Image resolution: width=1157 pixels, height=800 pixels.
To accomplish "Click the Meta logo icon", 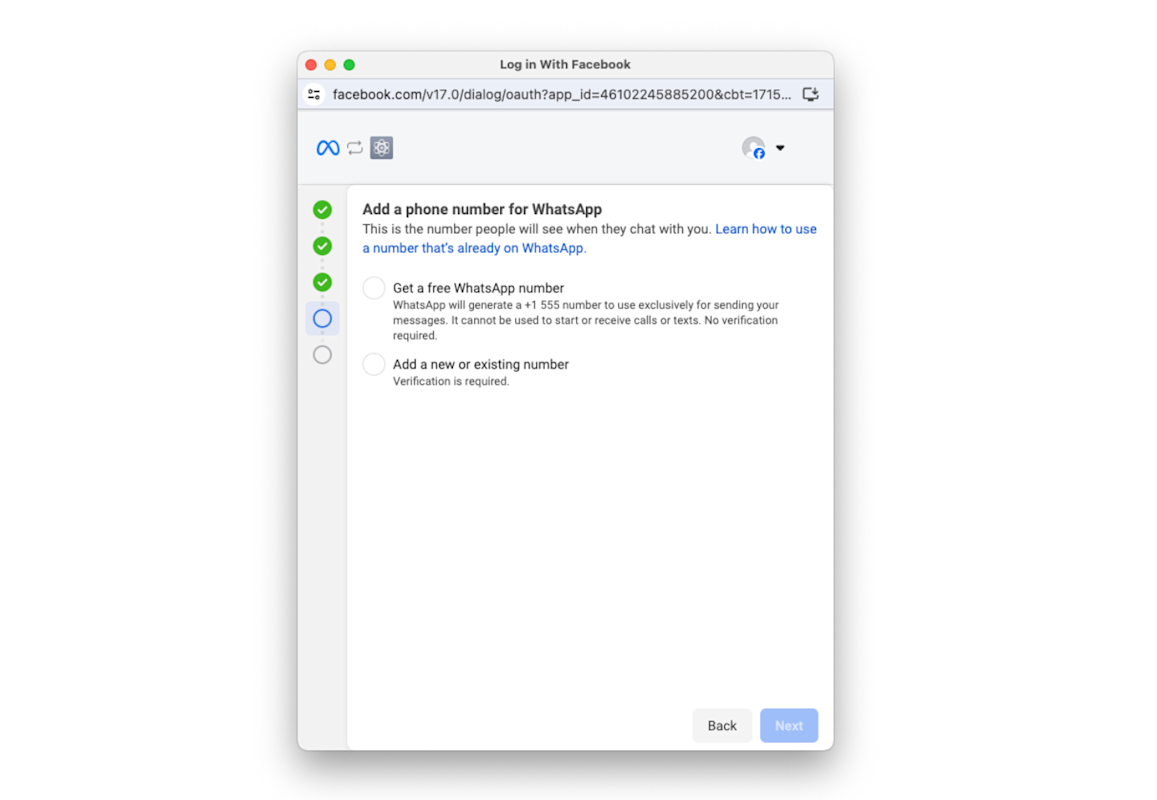I will (x=328, y=148).
